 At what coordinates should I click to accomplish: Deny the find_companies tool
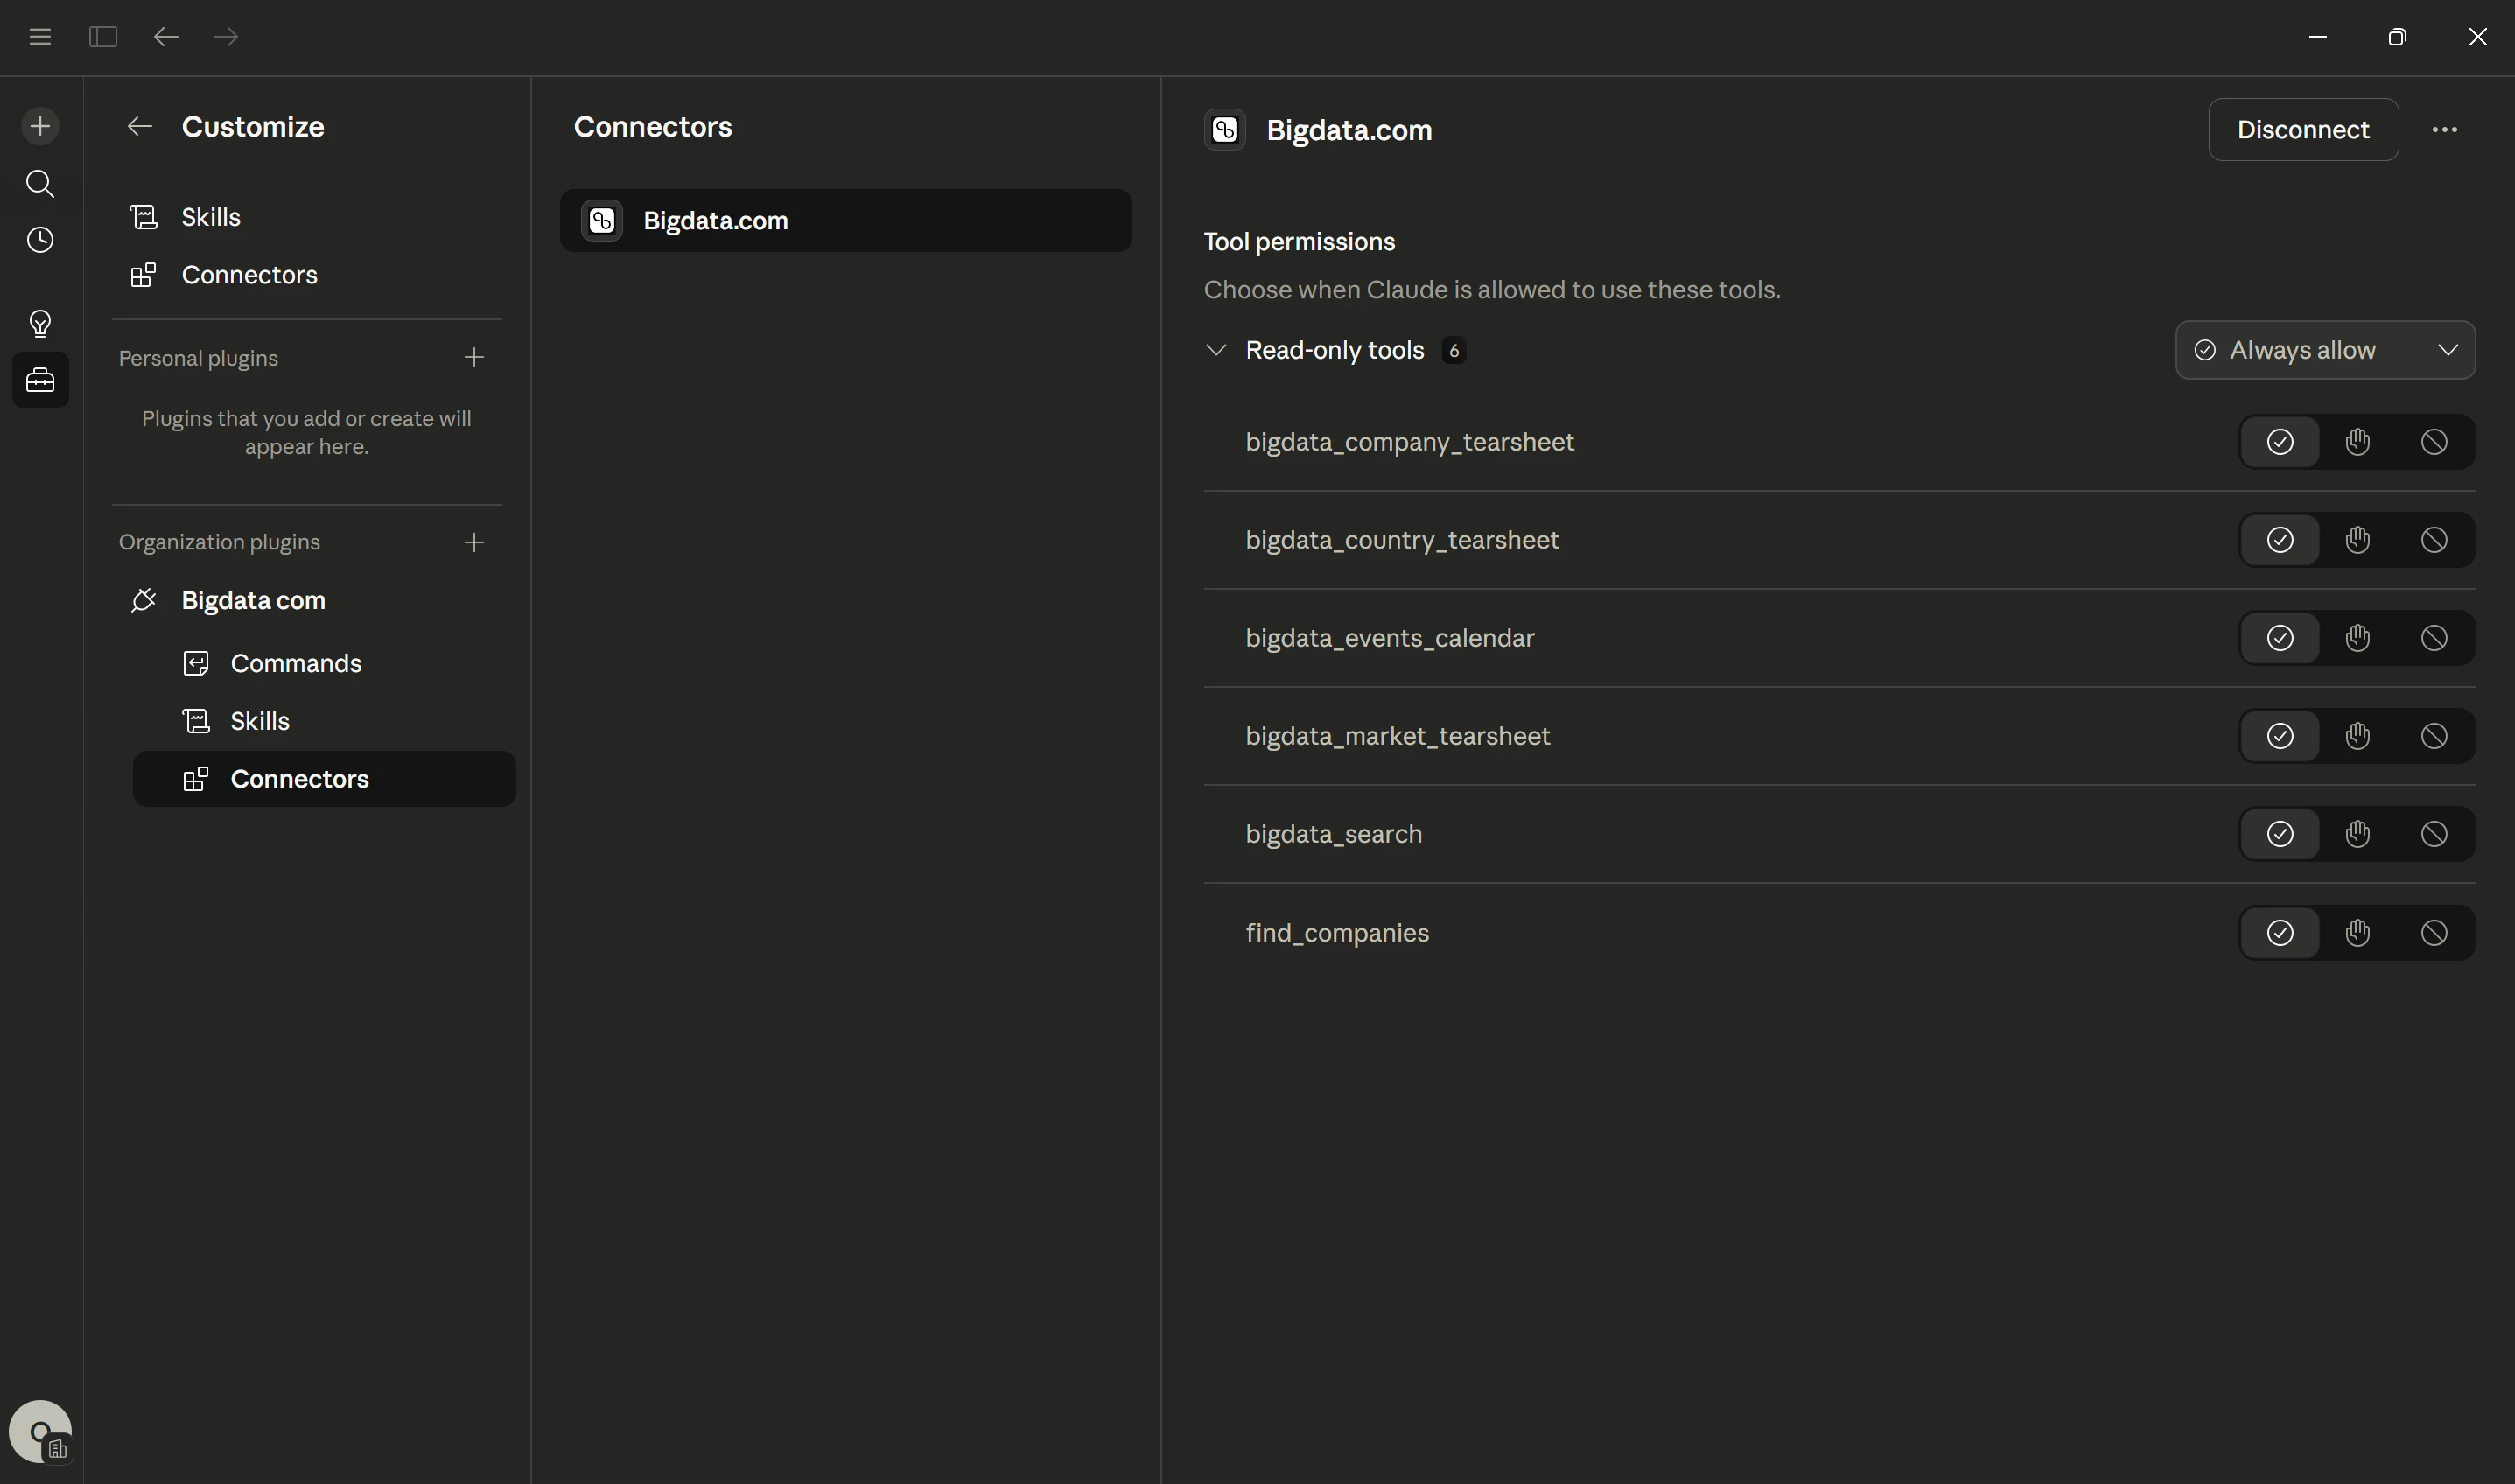[2434, 932]
